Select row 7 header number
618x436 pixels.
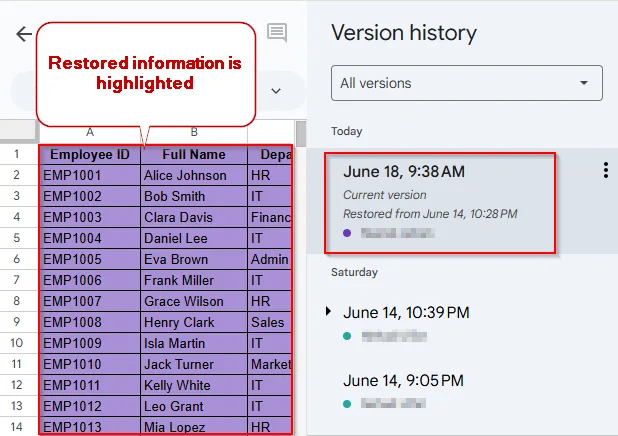17,280
